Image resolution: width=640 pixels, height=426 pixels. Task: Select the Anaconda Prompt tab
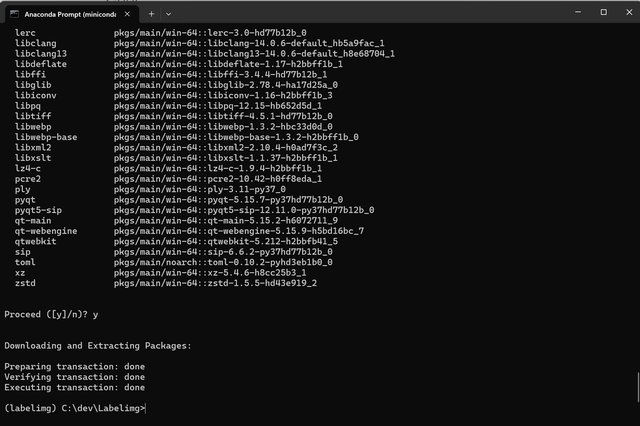tap(71, 14)
